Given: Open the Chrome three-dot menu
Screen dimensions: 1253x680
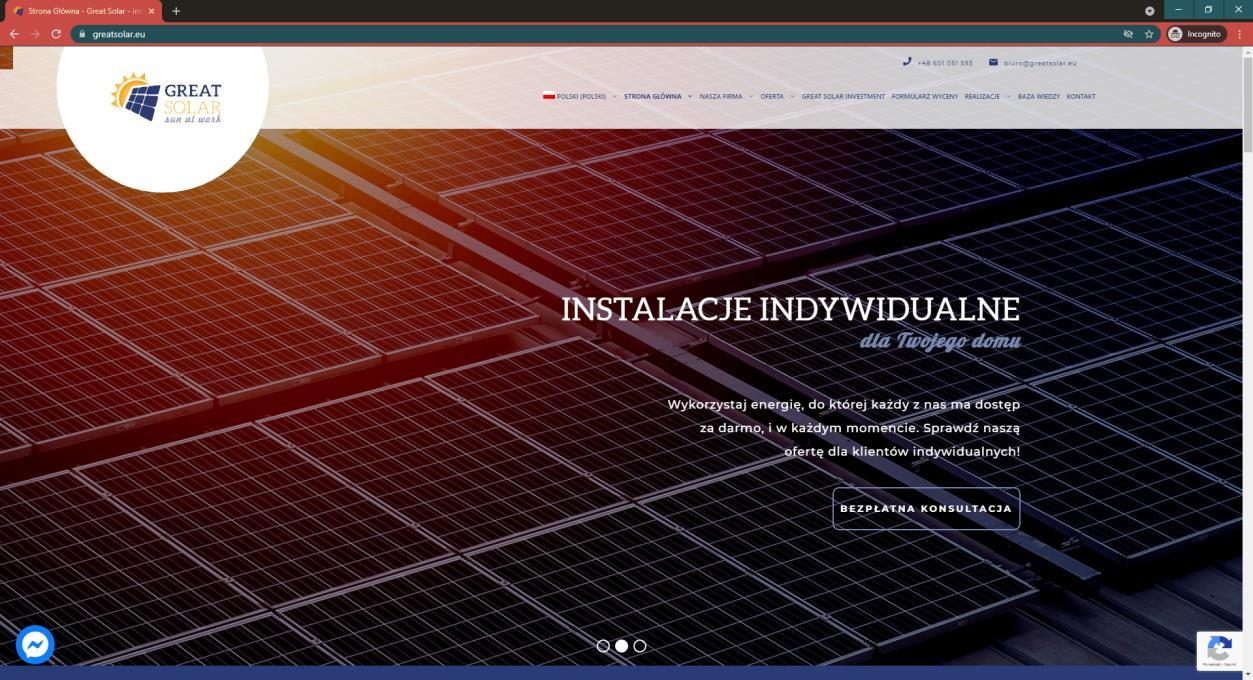Looking at the screenshot, I should 1240,33.
